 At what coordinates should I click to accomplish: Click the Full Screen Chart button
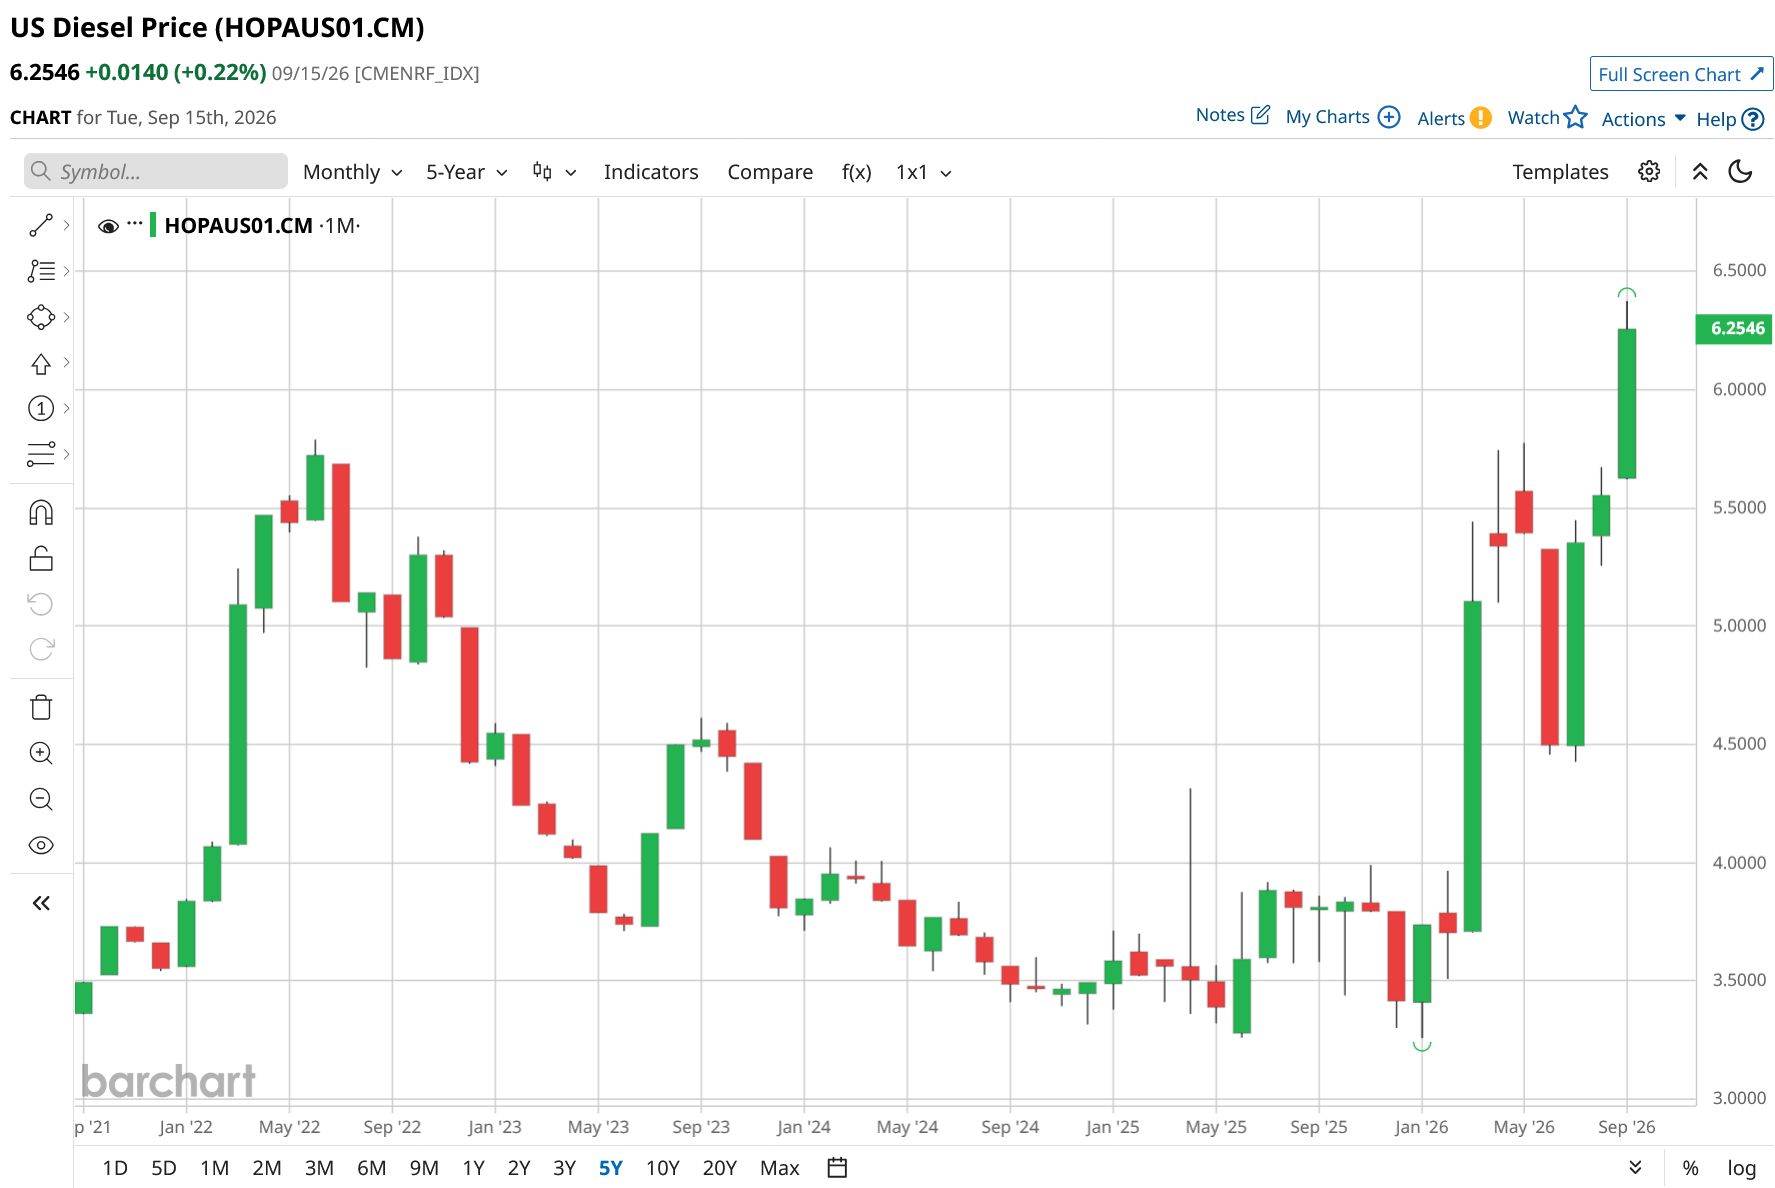(1681, 74)
